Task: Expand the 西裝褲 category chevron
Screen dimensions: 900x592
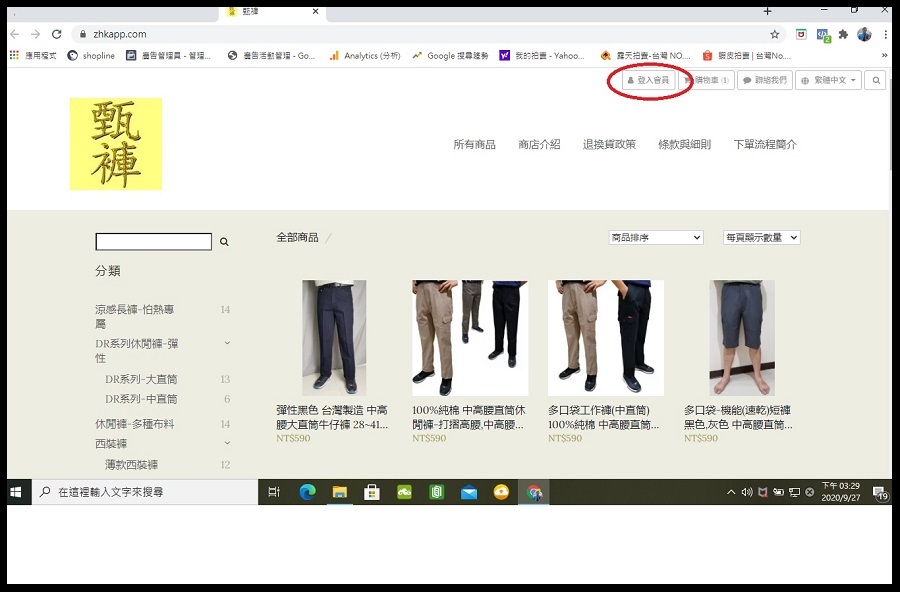Action: click(x=227, y=441)
